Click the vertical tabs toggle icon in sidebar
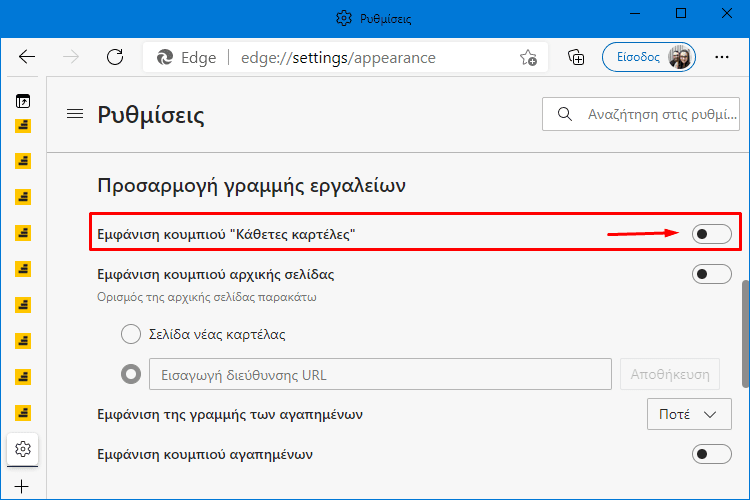The width and height of the screenshot is (750, 500). [x=23, y=101]
